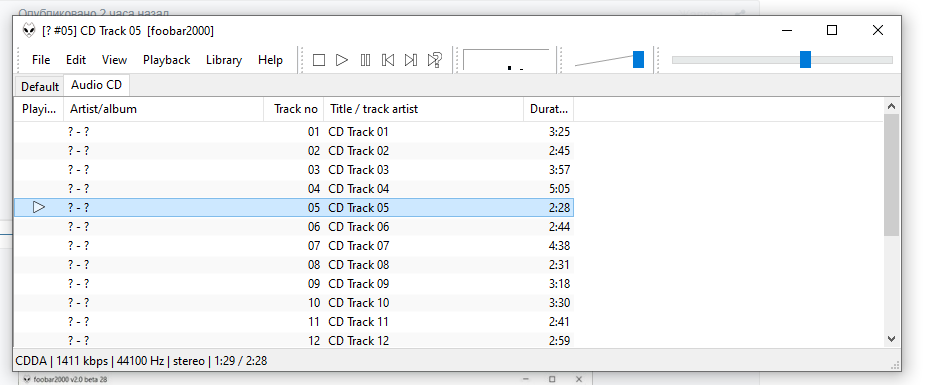
Task: Click the 4:38 duration of Track 07
Action: (x=559, y=246)
